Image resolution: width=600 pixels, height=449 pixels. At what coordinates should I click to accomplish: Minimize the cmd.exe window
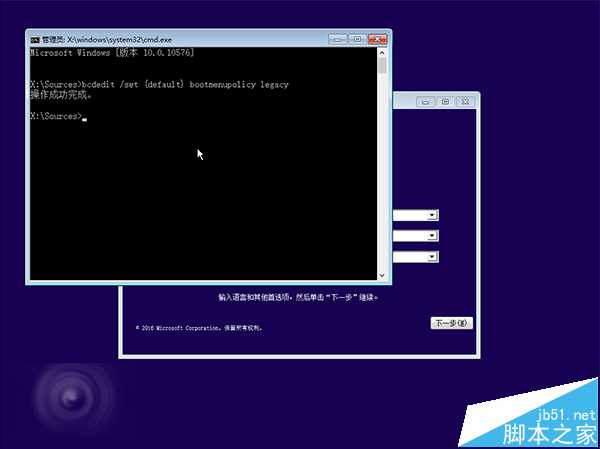pos(338,39)
